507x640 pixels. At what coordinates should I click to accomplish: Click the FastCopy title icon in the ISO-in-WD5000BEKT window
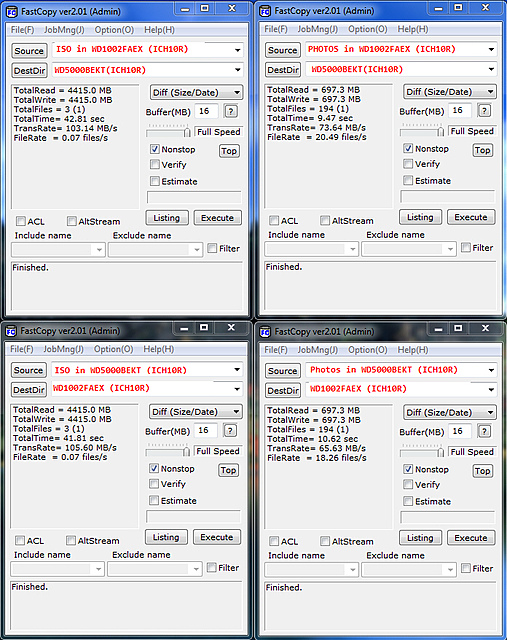click(11, 331)
